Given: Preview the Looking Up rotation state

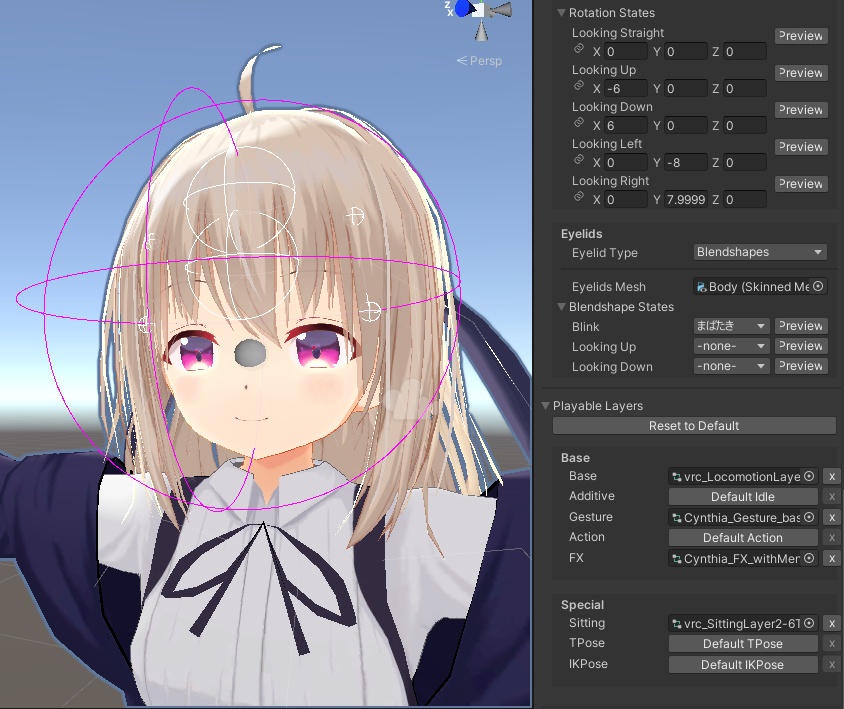Looking at the screenshot, I should 800,72.
